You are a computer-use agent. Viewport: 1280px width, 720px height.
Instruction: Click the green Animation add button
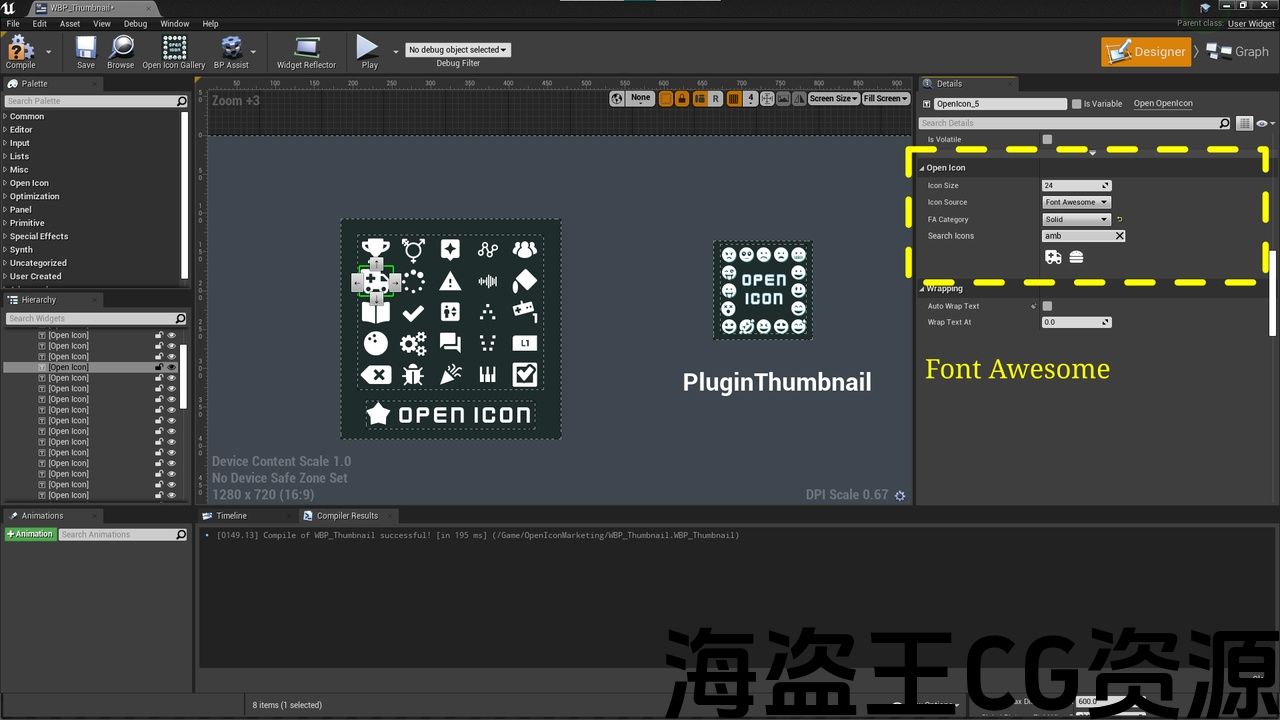[30, 535]
